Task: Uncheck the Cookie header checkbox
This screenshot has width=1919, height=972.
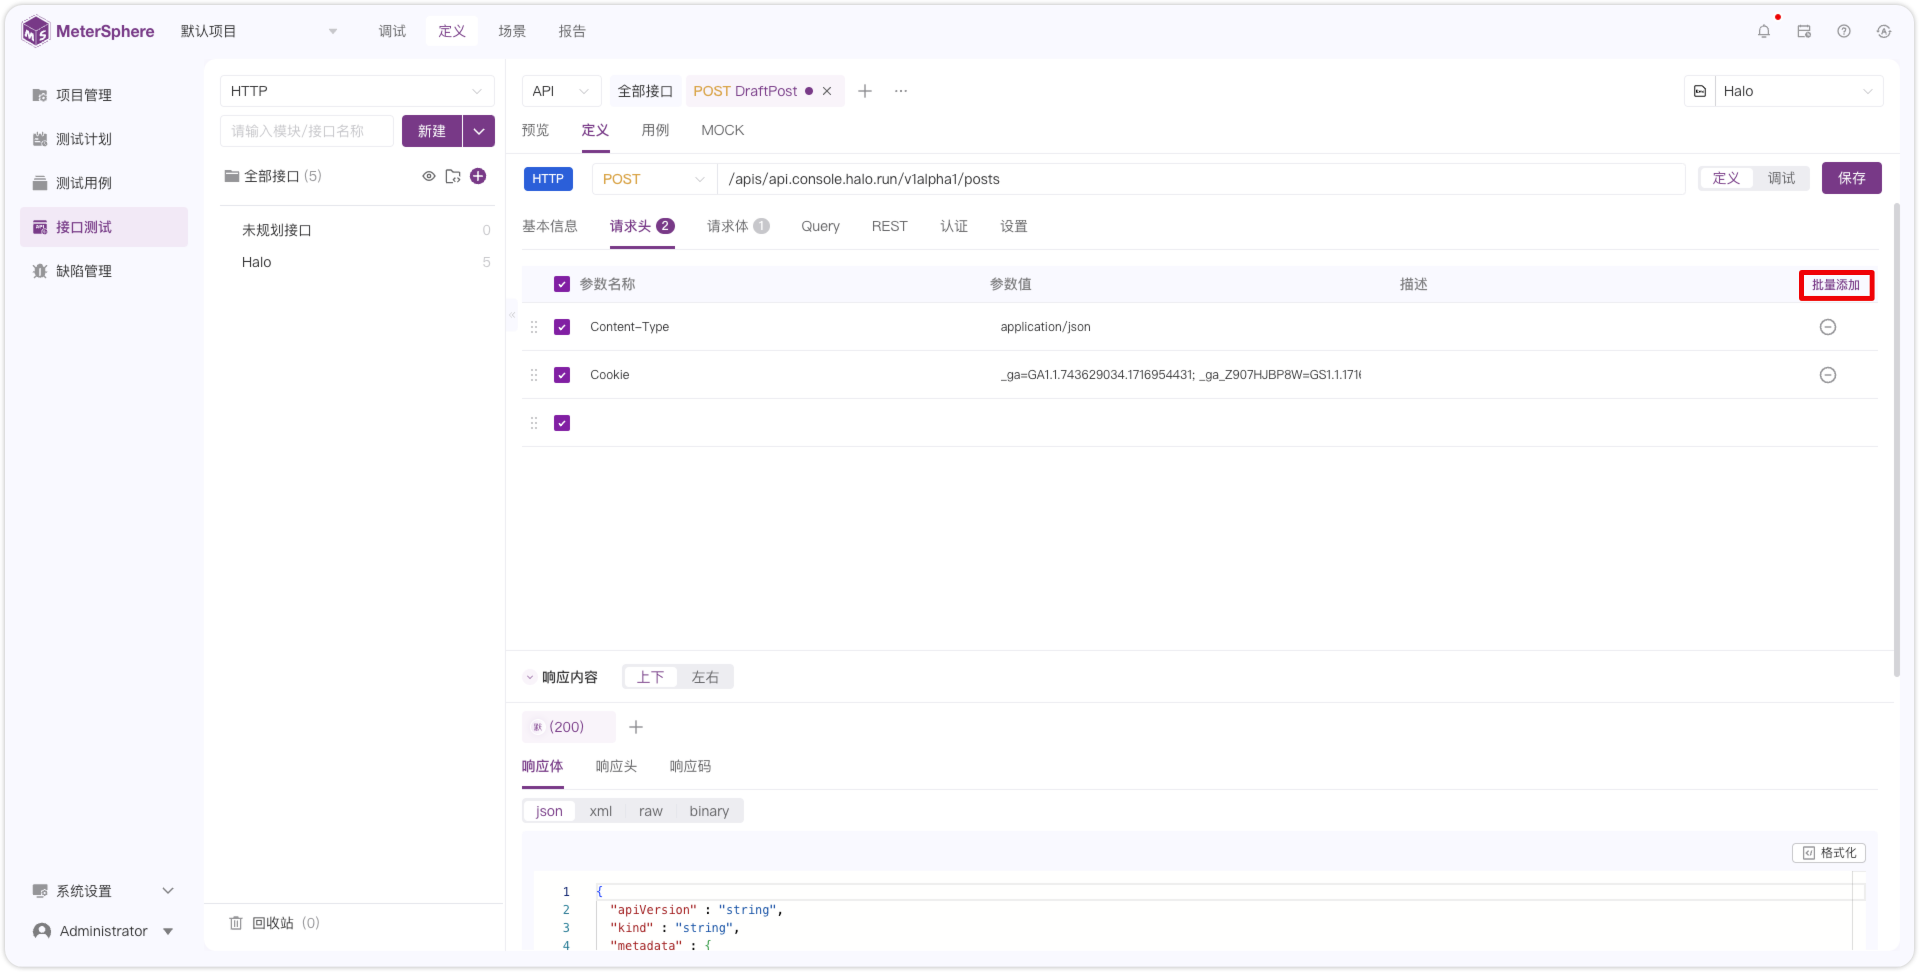Action: click(x=562, y=375)
